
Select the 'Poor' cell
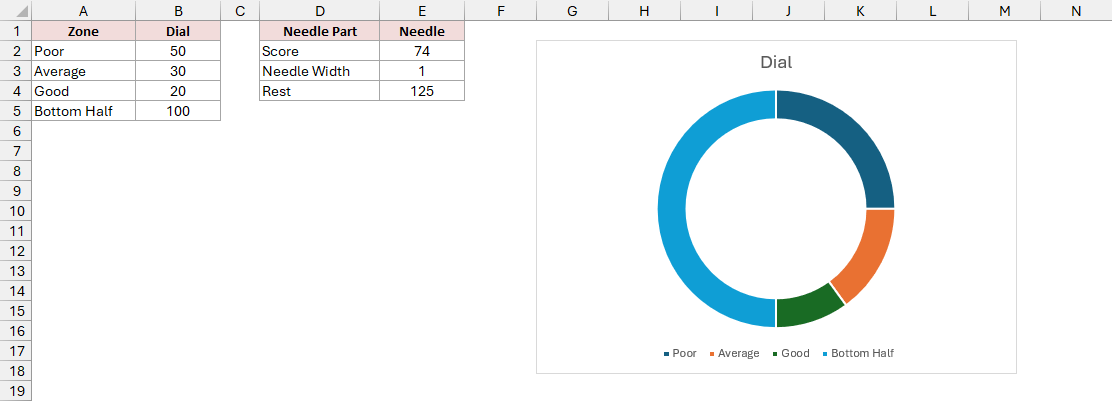pos(84,51)
